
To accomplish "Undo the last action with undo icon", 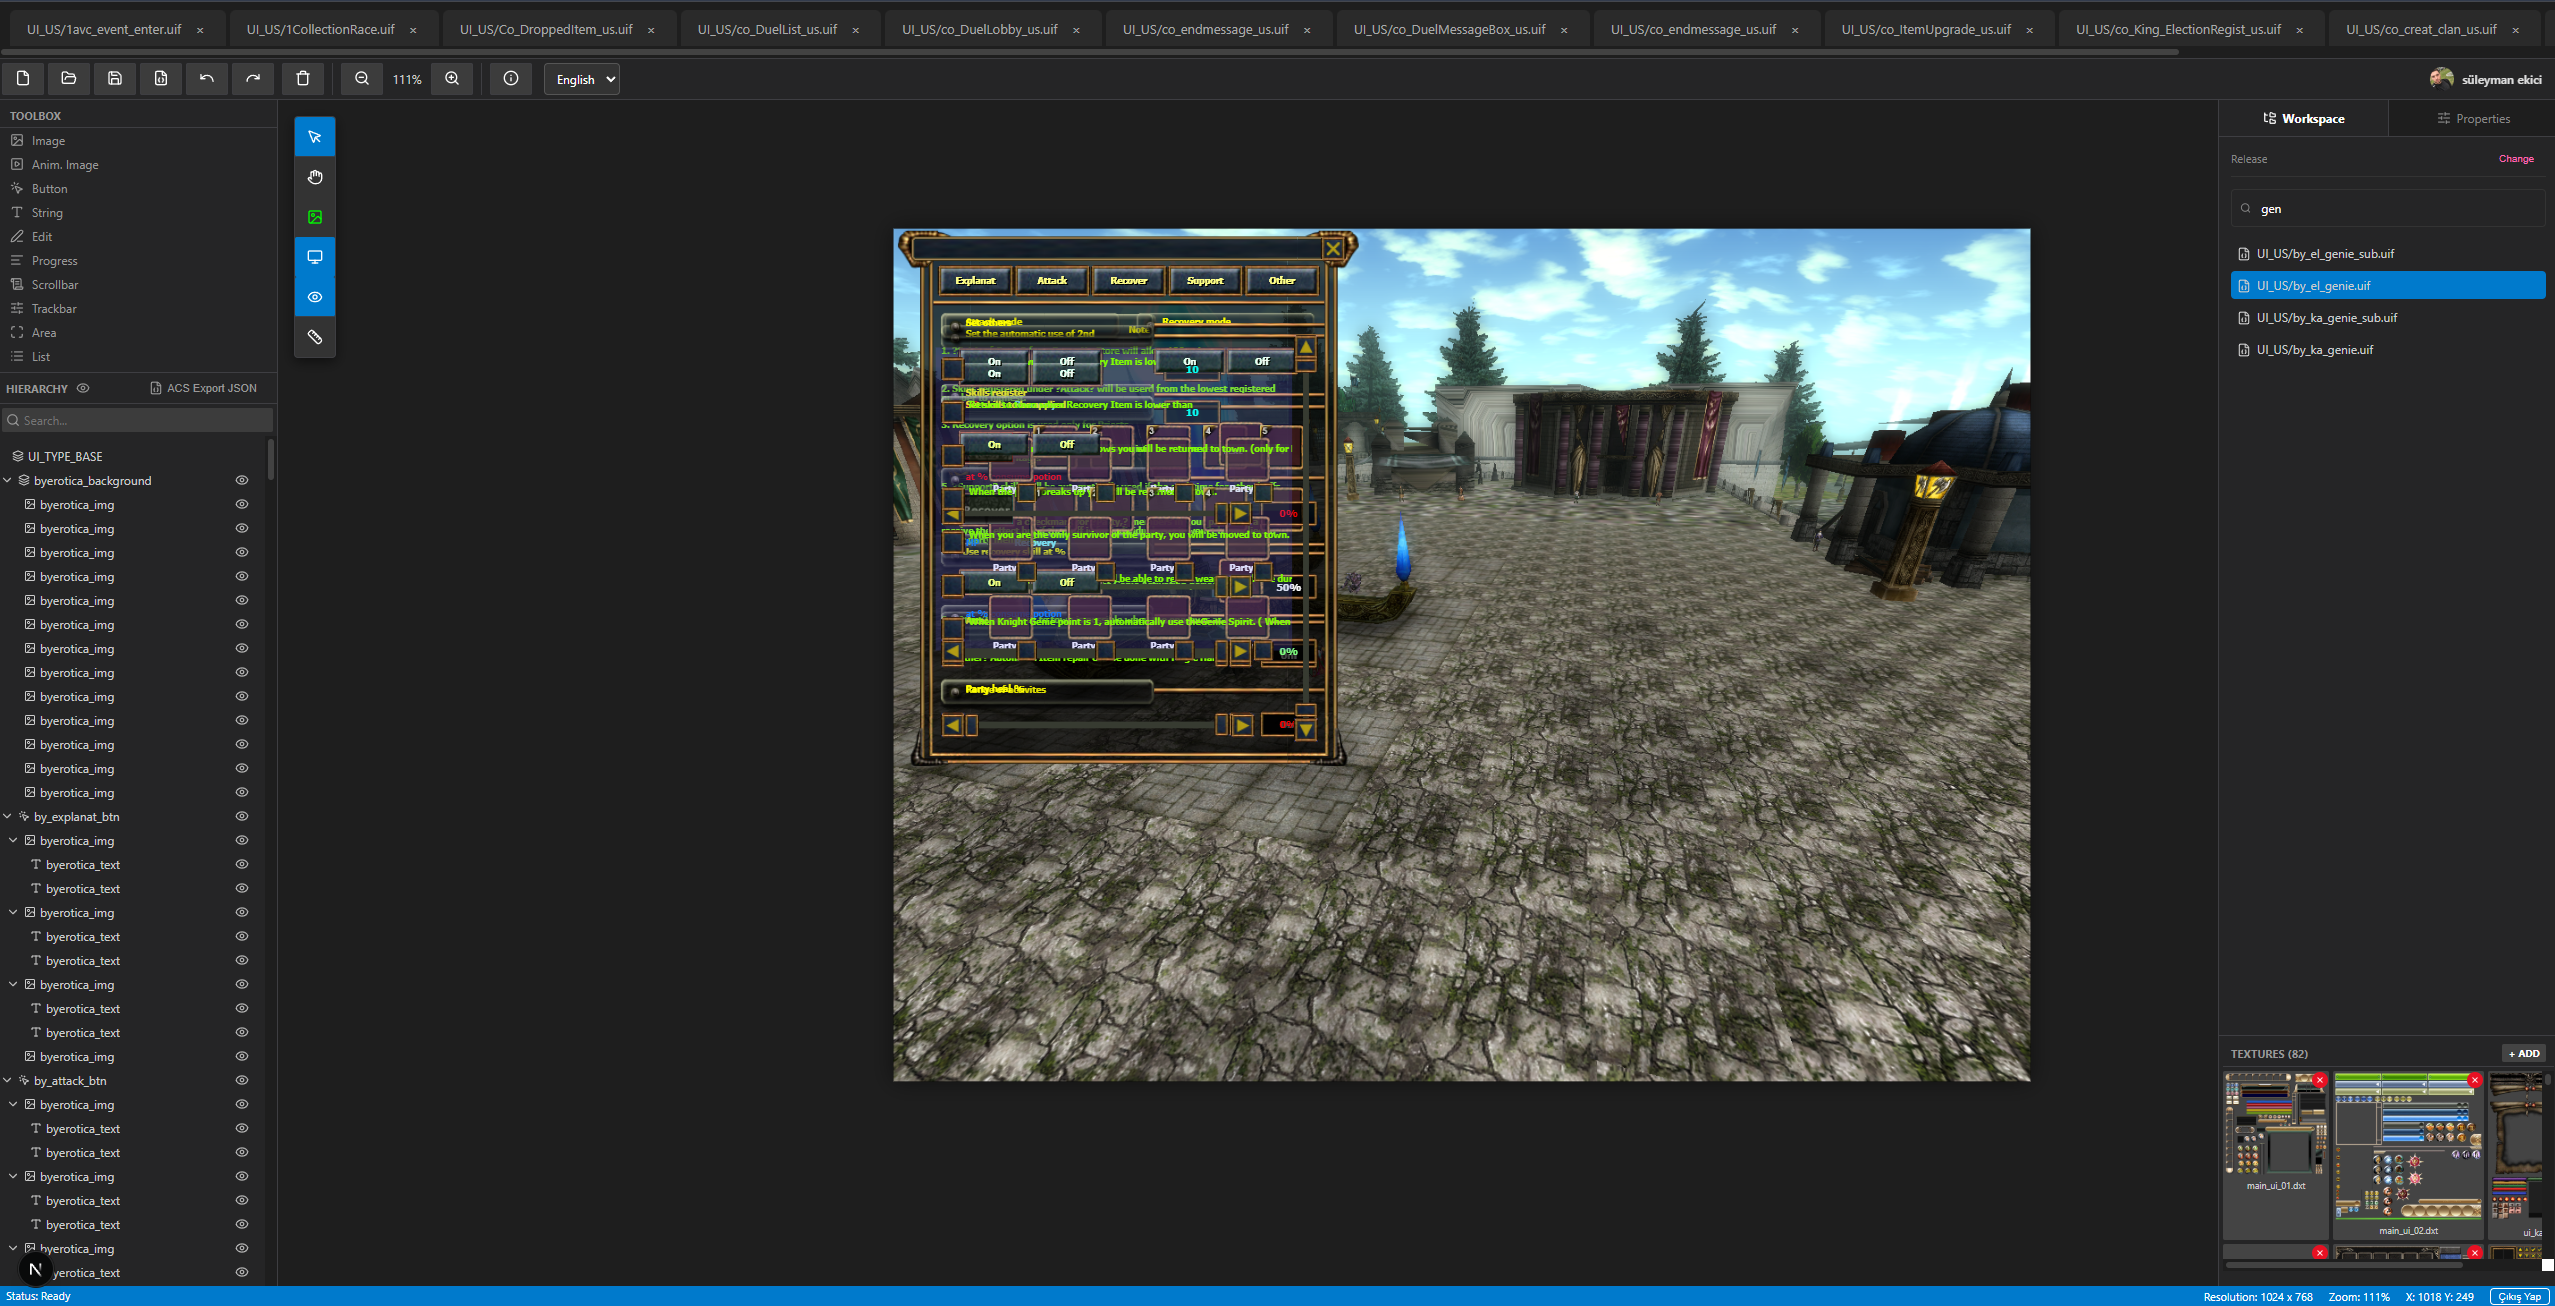I will 207,78.
